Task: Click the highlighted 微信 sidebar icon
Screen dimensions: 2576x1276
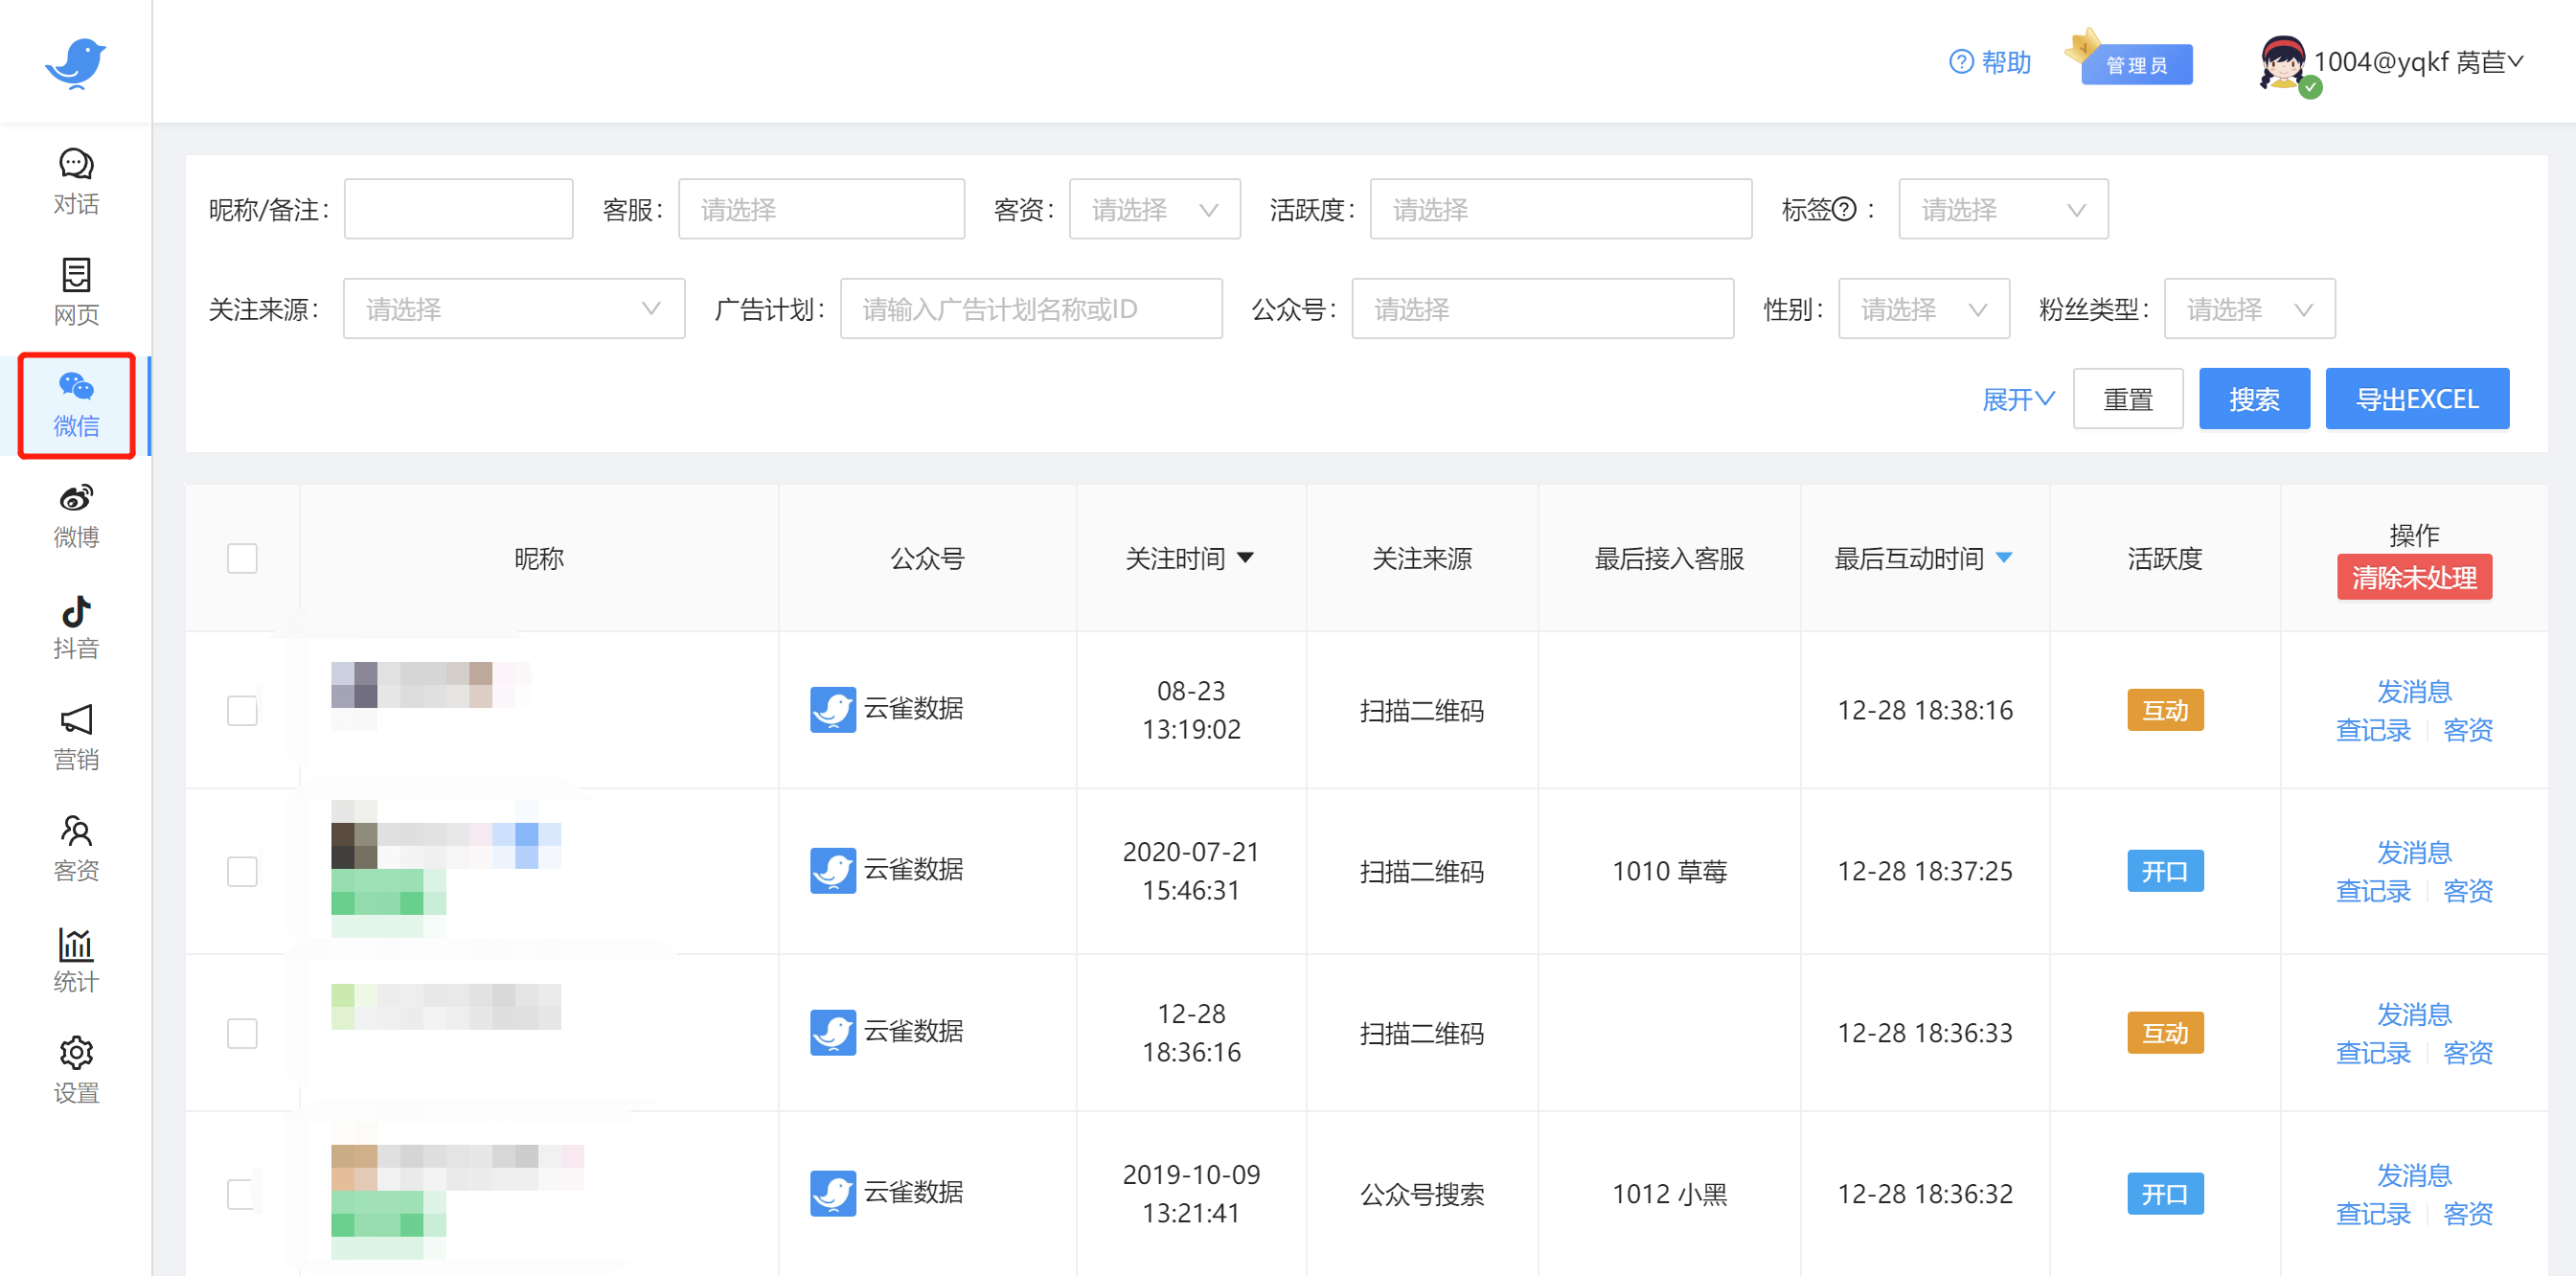Action: point(75,405)
